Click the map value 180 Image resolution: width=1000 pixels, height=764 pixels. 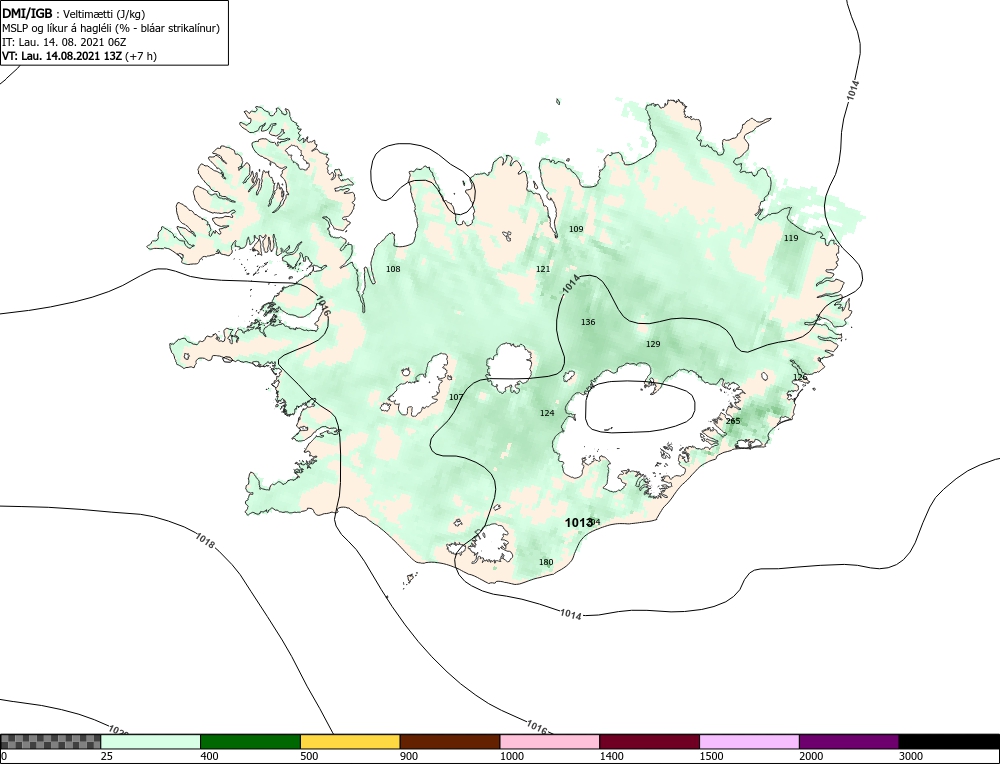click(x=546, y=562)
